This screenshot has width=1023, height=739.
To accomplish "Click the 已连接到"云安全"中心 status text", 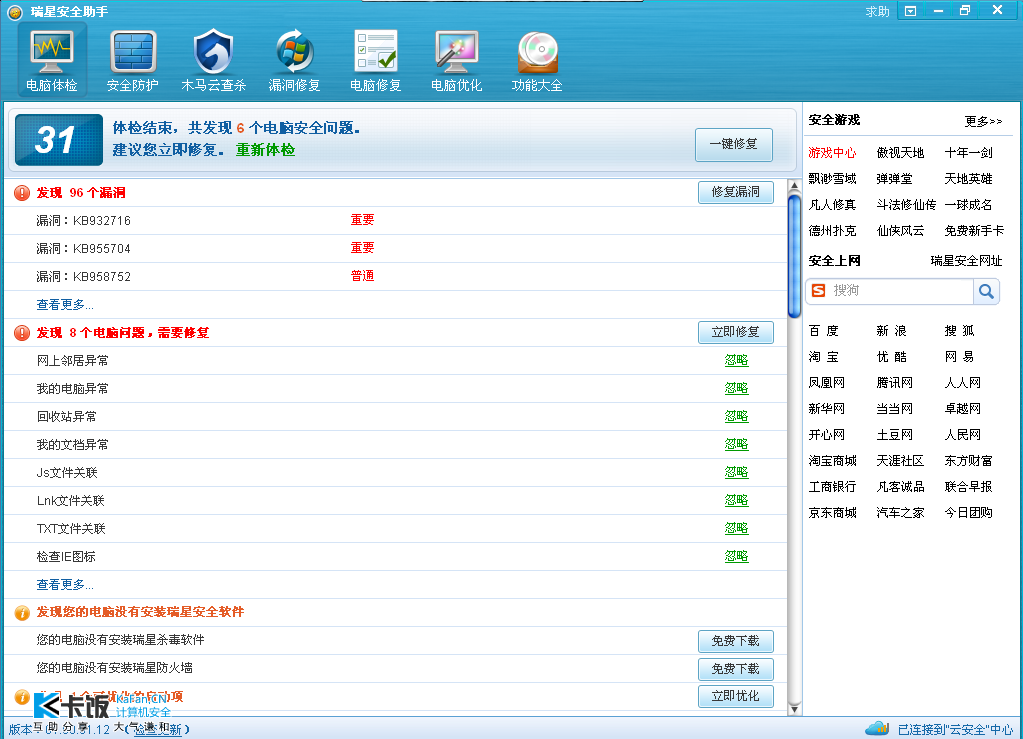I will 955,729.
